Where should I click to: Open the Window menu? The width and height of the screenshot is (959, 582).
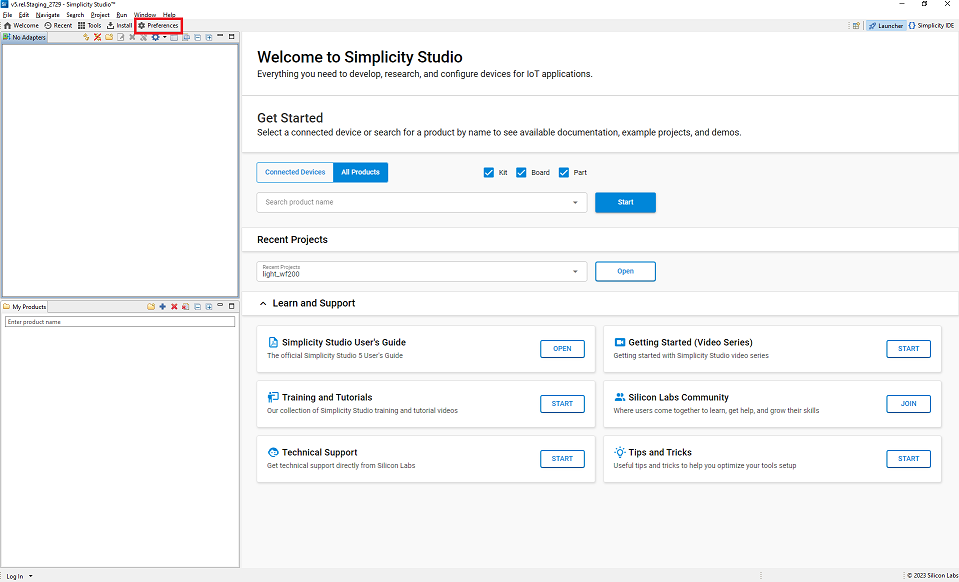[x=144, y=15]
